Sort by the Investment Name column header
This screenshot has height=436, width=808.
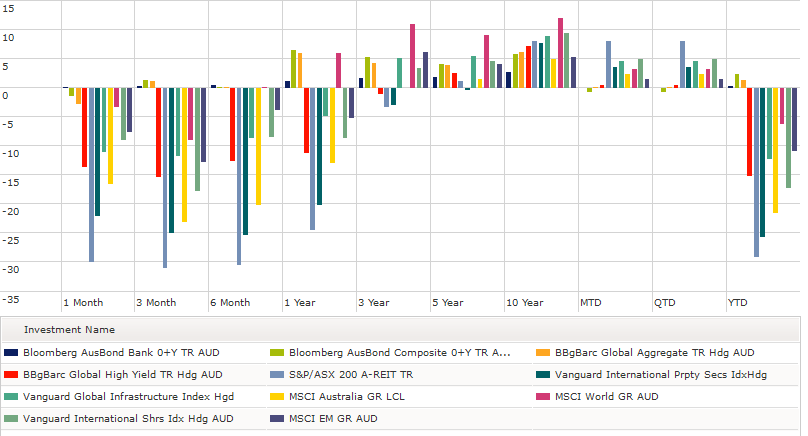click(x=69, y=329)
